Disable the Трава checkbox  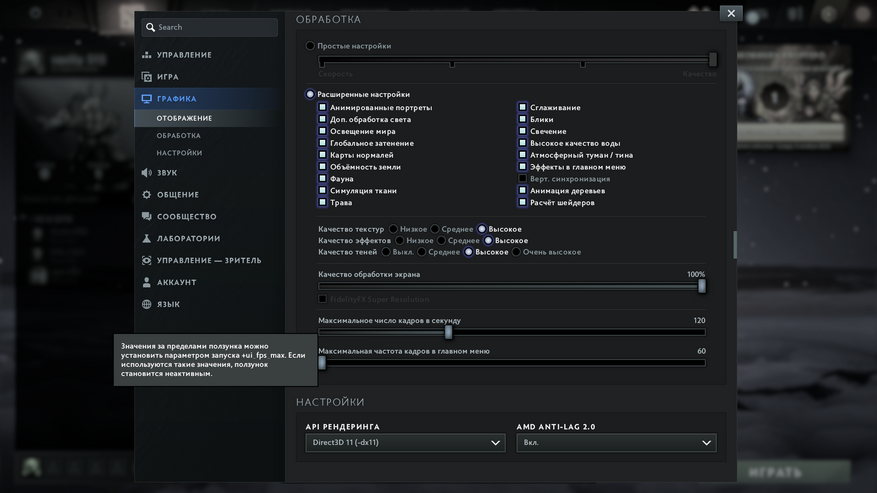tap(322, 203)
